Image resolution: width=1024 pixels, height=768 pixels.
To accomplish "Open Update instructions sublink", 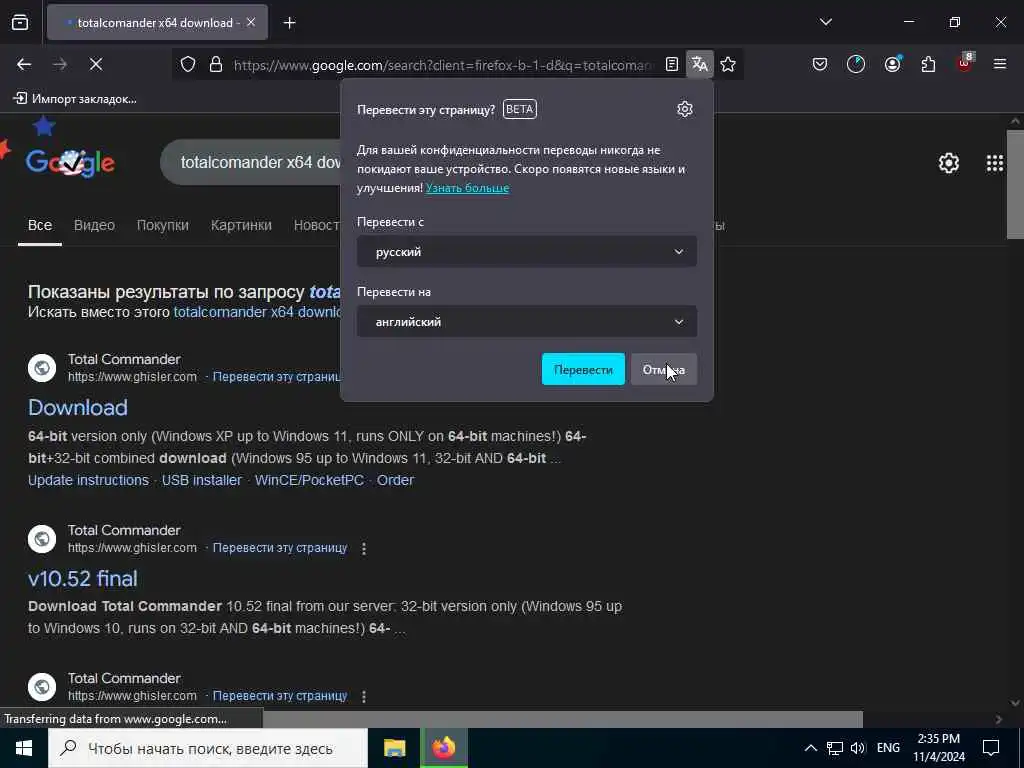I will click(x=88, y=480).
